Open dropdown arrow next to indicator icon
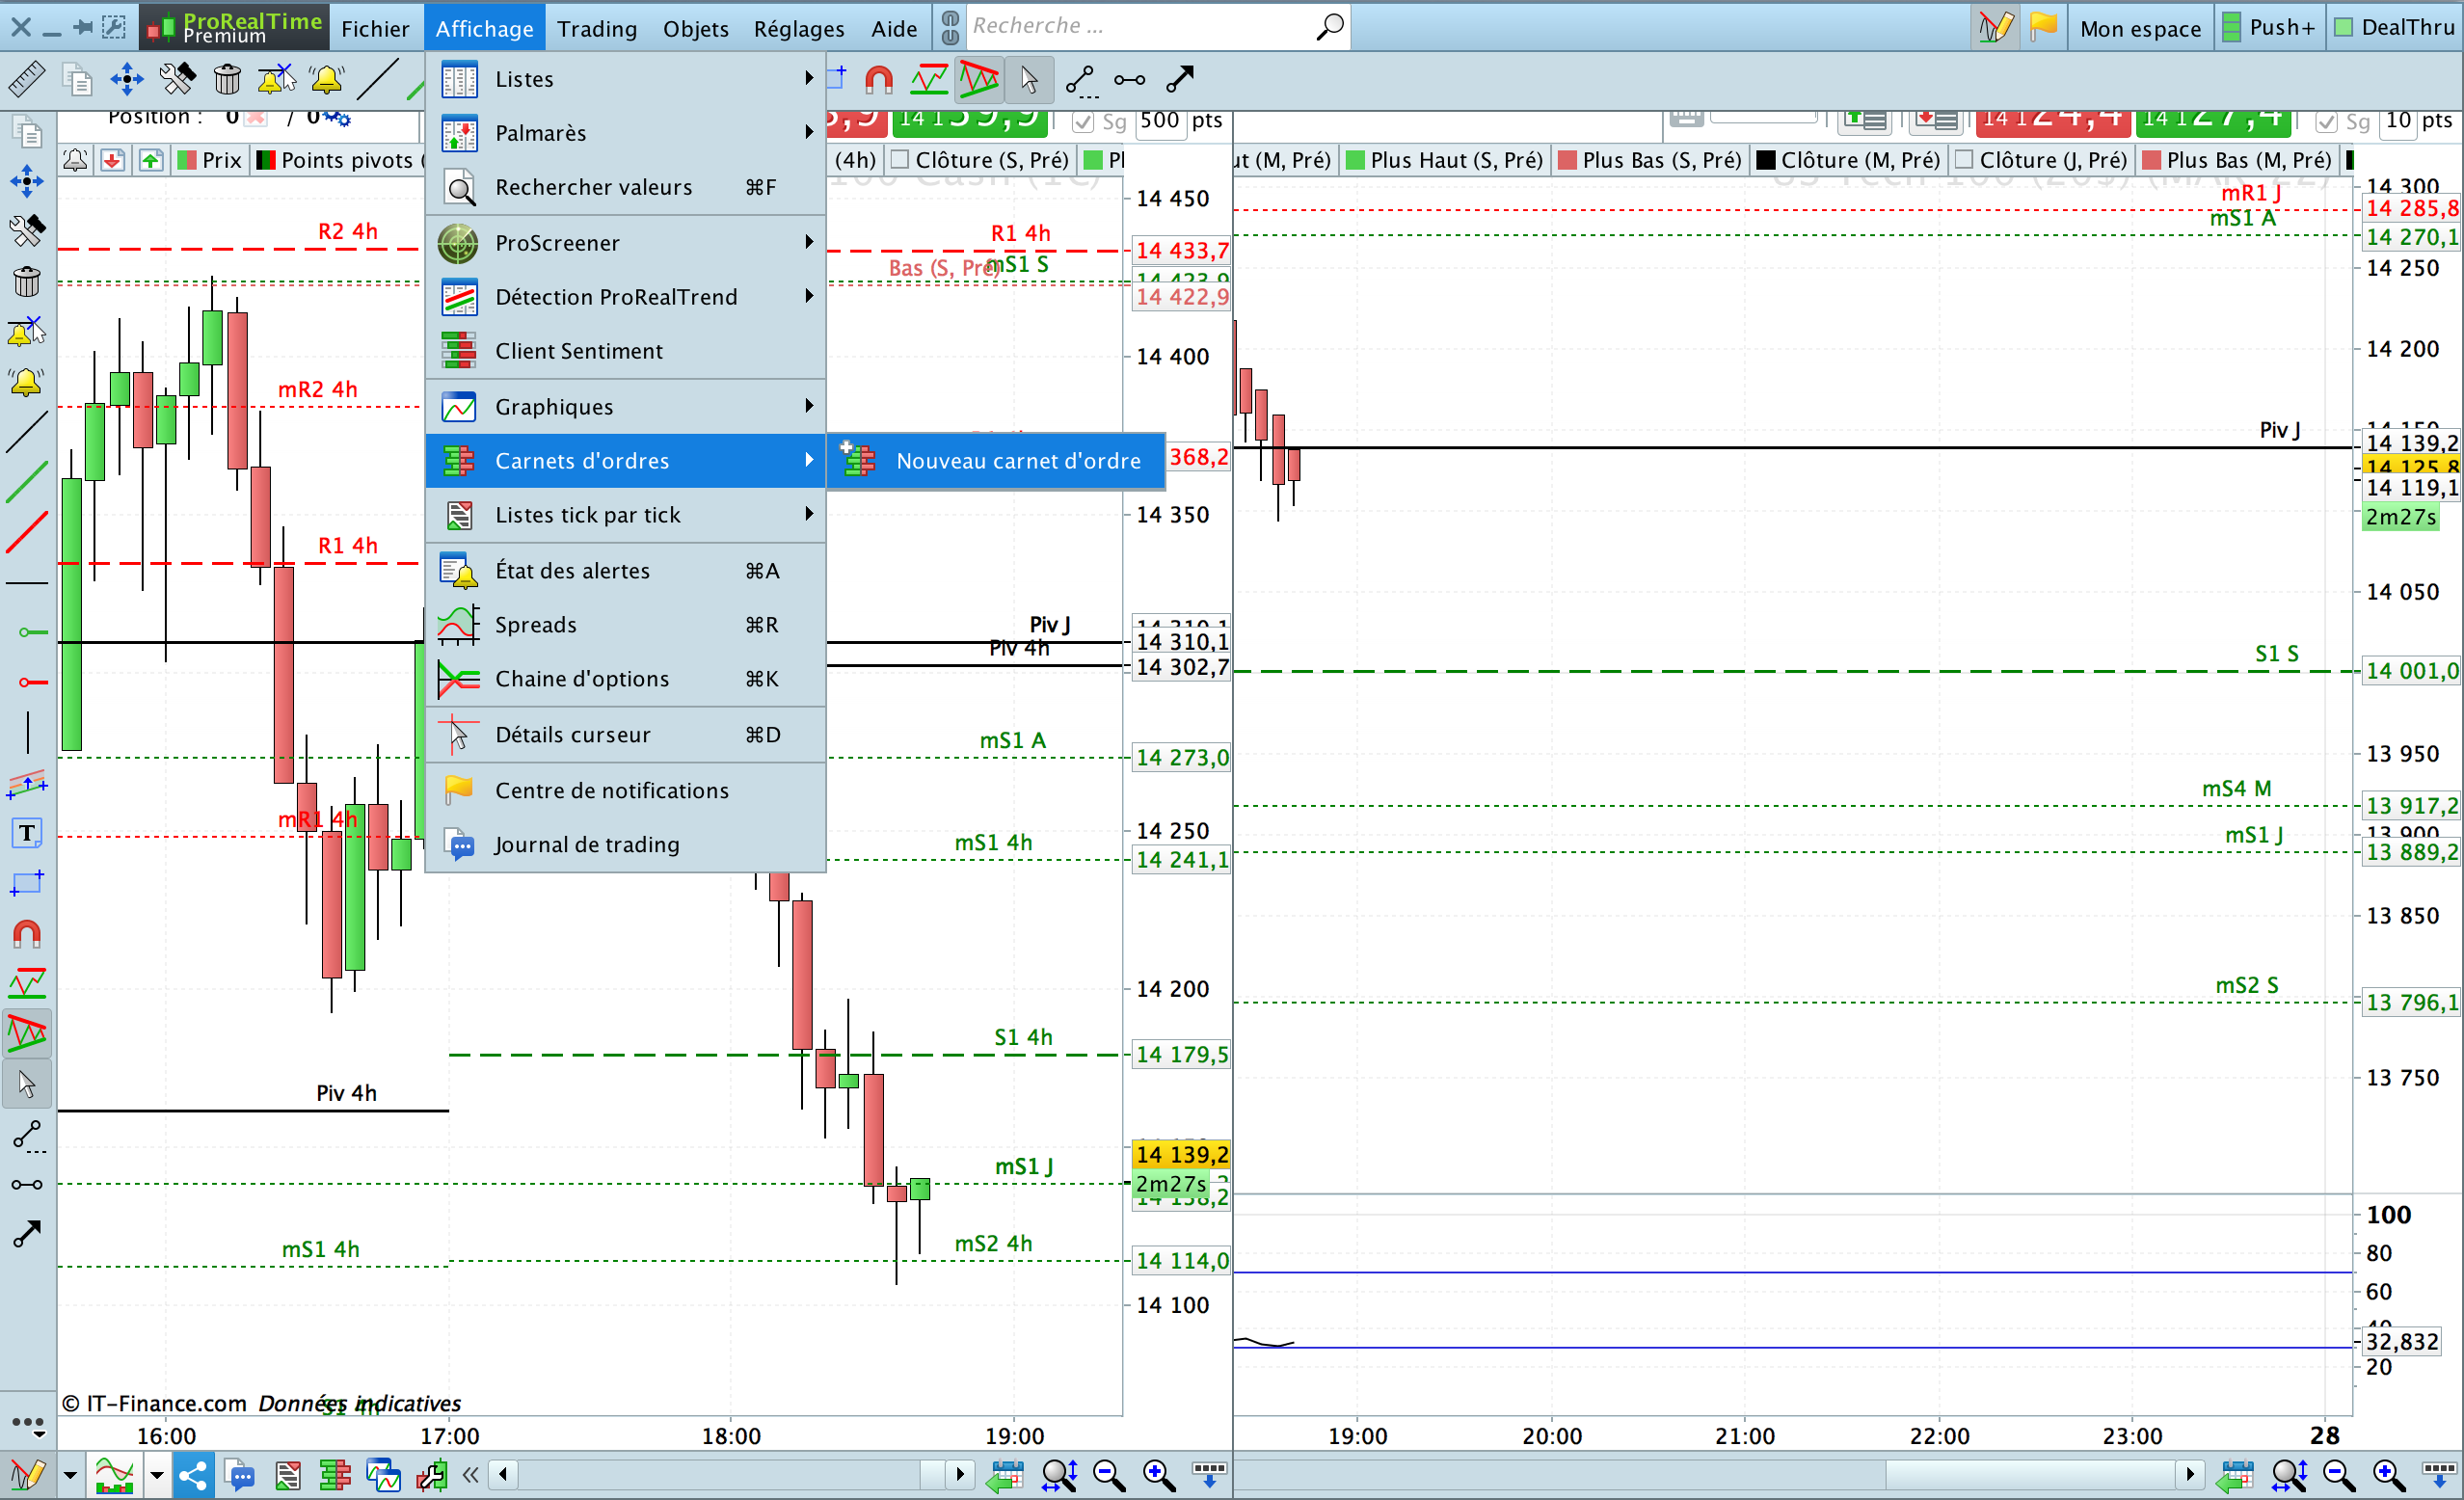Viewport: 2464px width, 1500px height. [156, 1475]
